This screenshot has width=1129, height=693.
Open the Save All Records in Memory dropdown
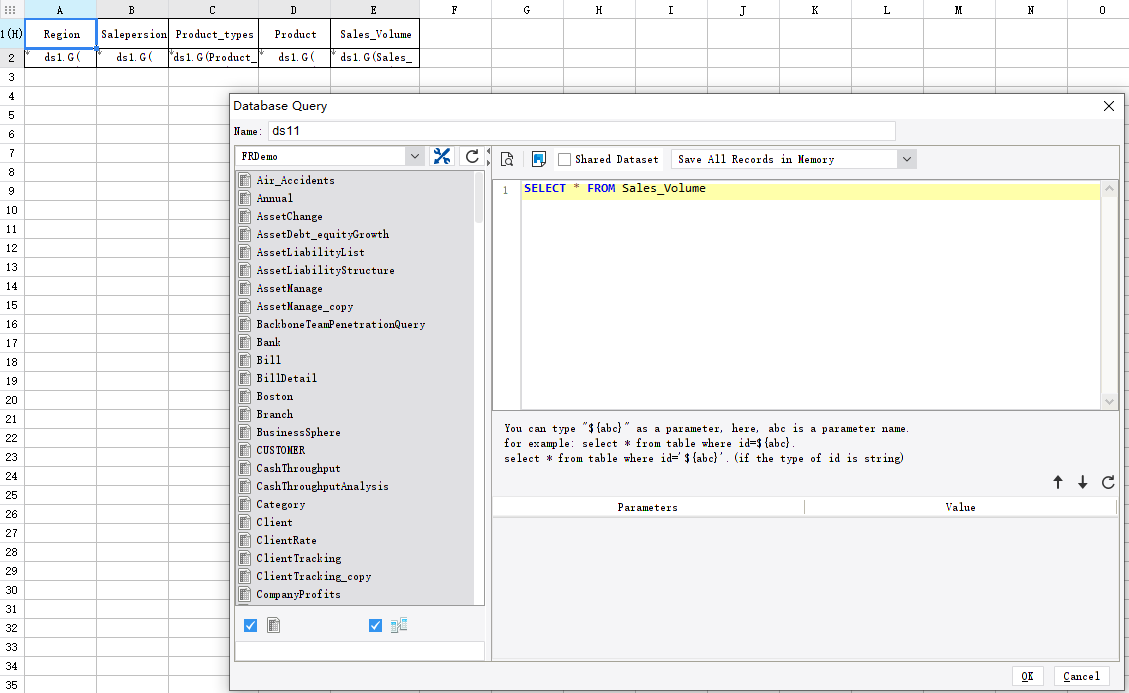(x=905, y=158)
